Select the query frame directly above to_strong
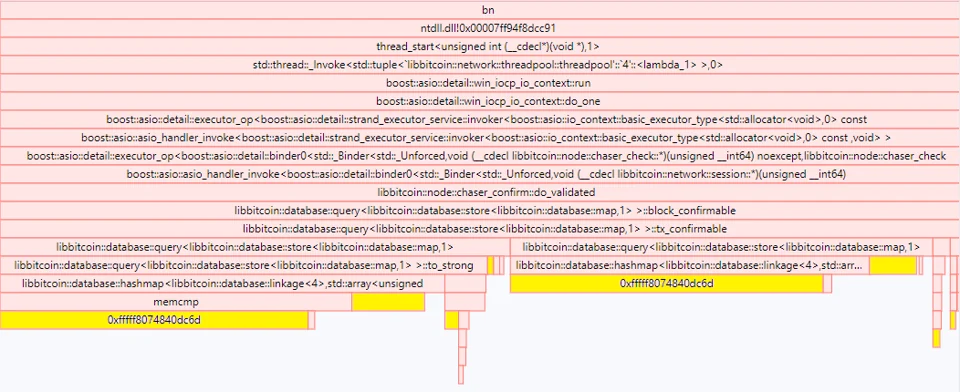Viewport: 960px width, 392px height. coord(254,247)
